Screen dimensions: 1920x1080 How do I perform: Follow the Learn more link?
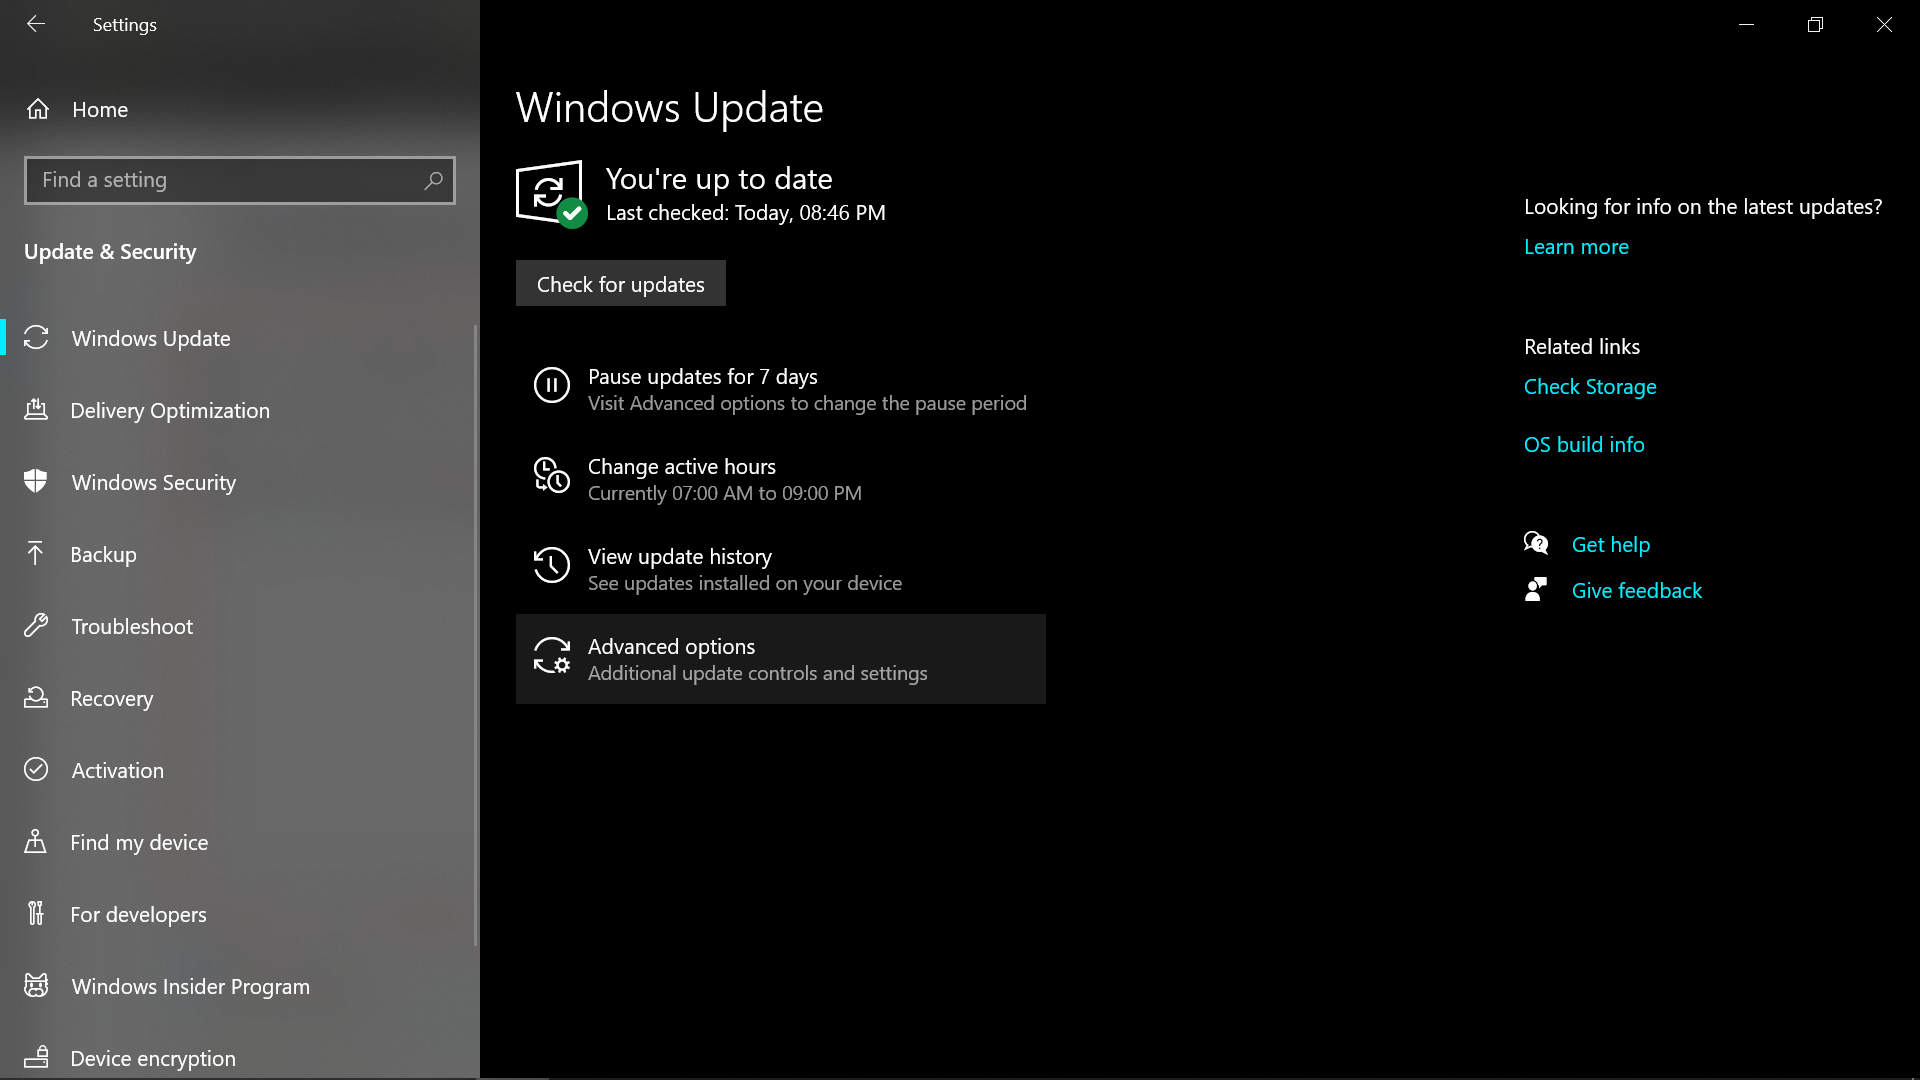click(x=1576, y=247)
